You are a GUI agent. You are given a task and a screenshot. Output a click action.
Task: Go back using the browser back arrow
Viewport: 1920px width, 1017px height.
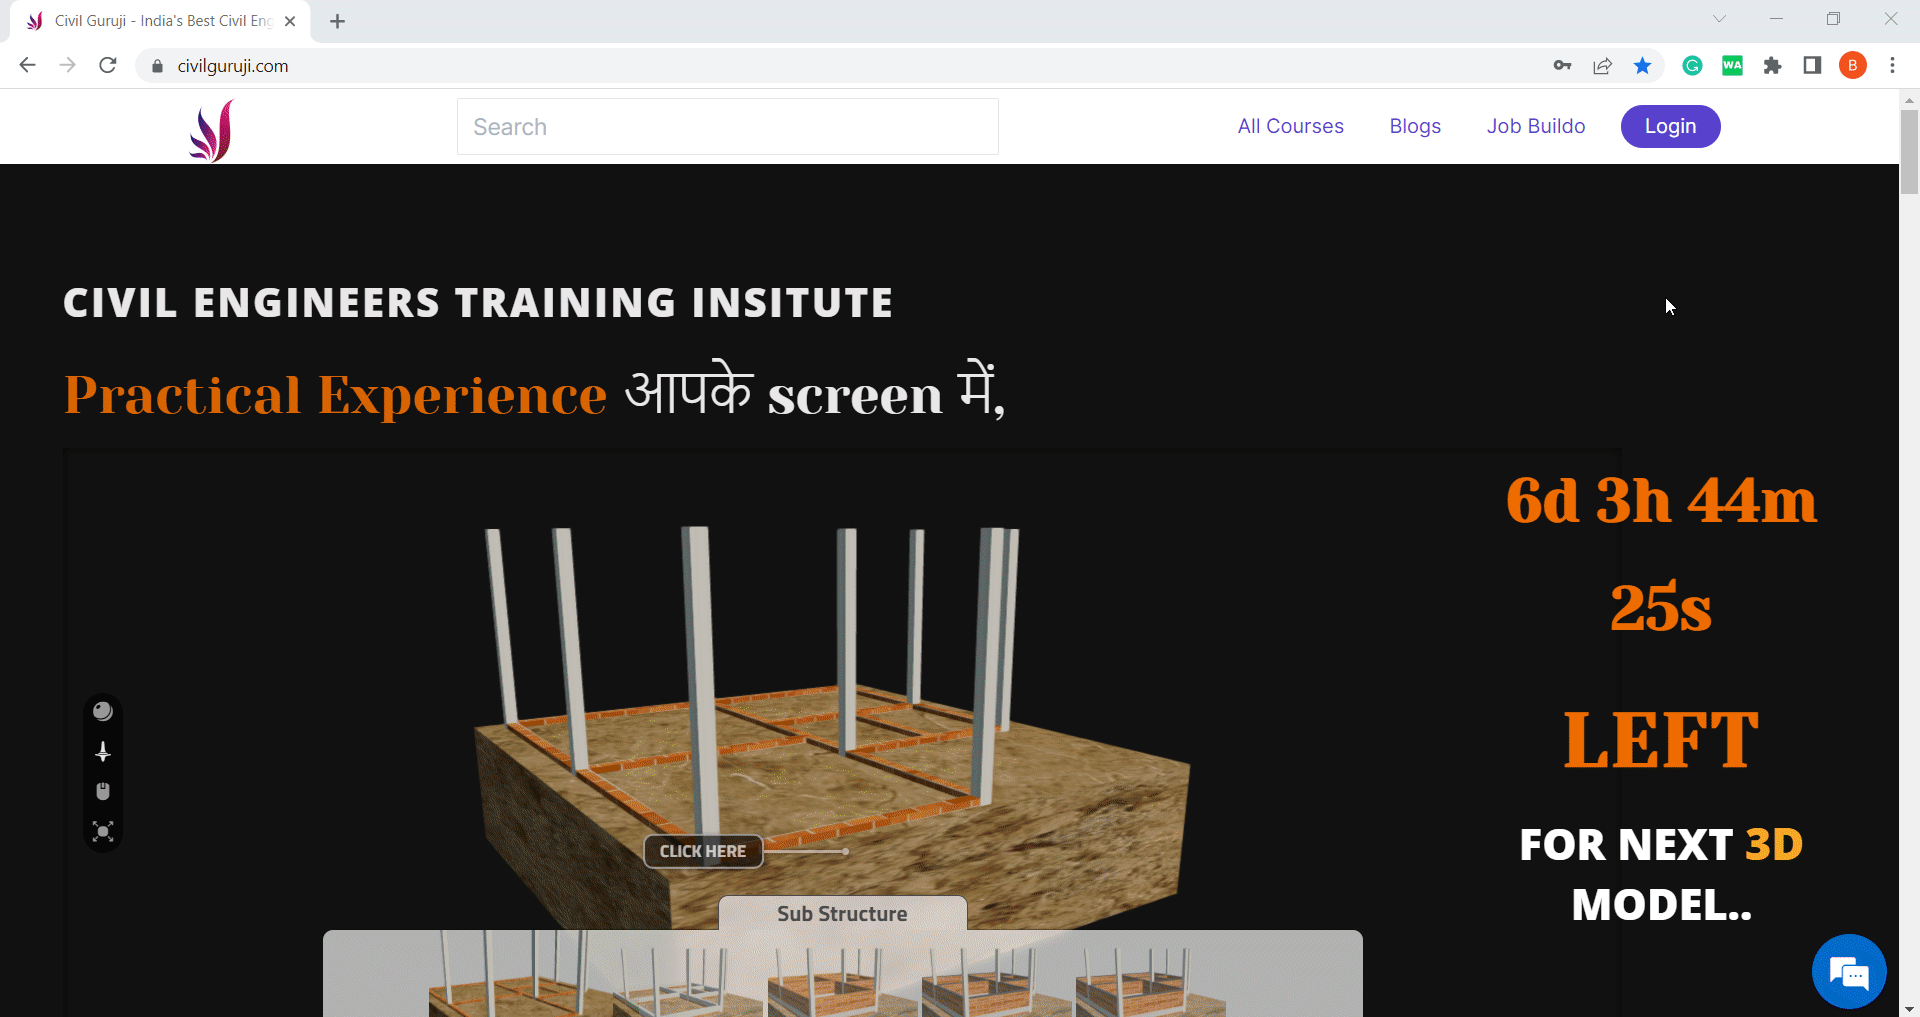click(28, 65)
